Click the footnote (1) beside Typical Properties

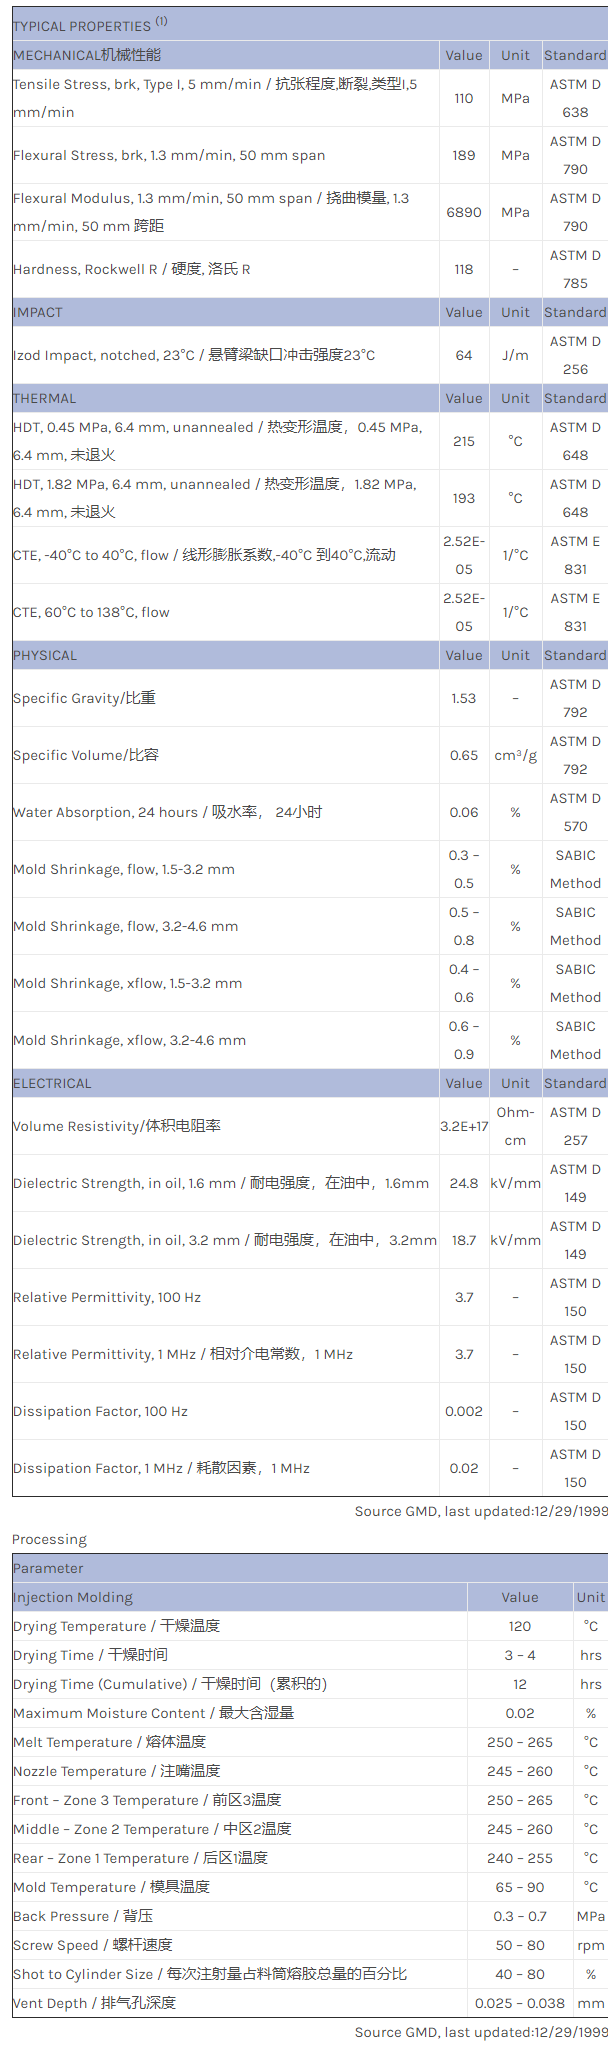point(161,21)
